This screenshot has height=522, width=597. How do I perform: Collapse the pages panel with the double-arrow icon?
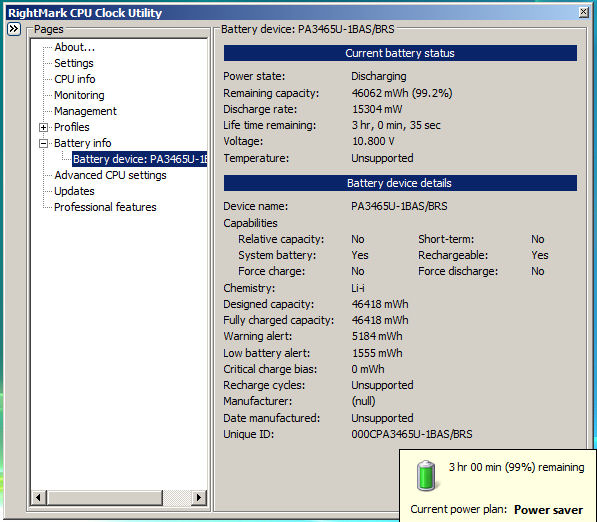pos(14,29)
